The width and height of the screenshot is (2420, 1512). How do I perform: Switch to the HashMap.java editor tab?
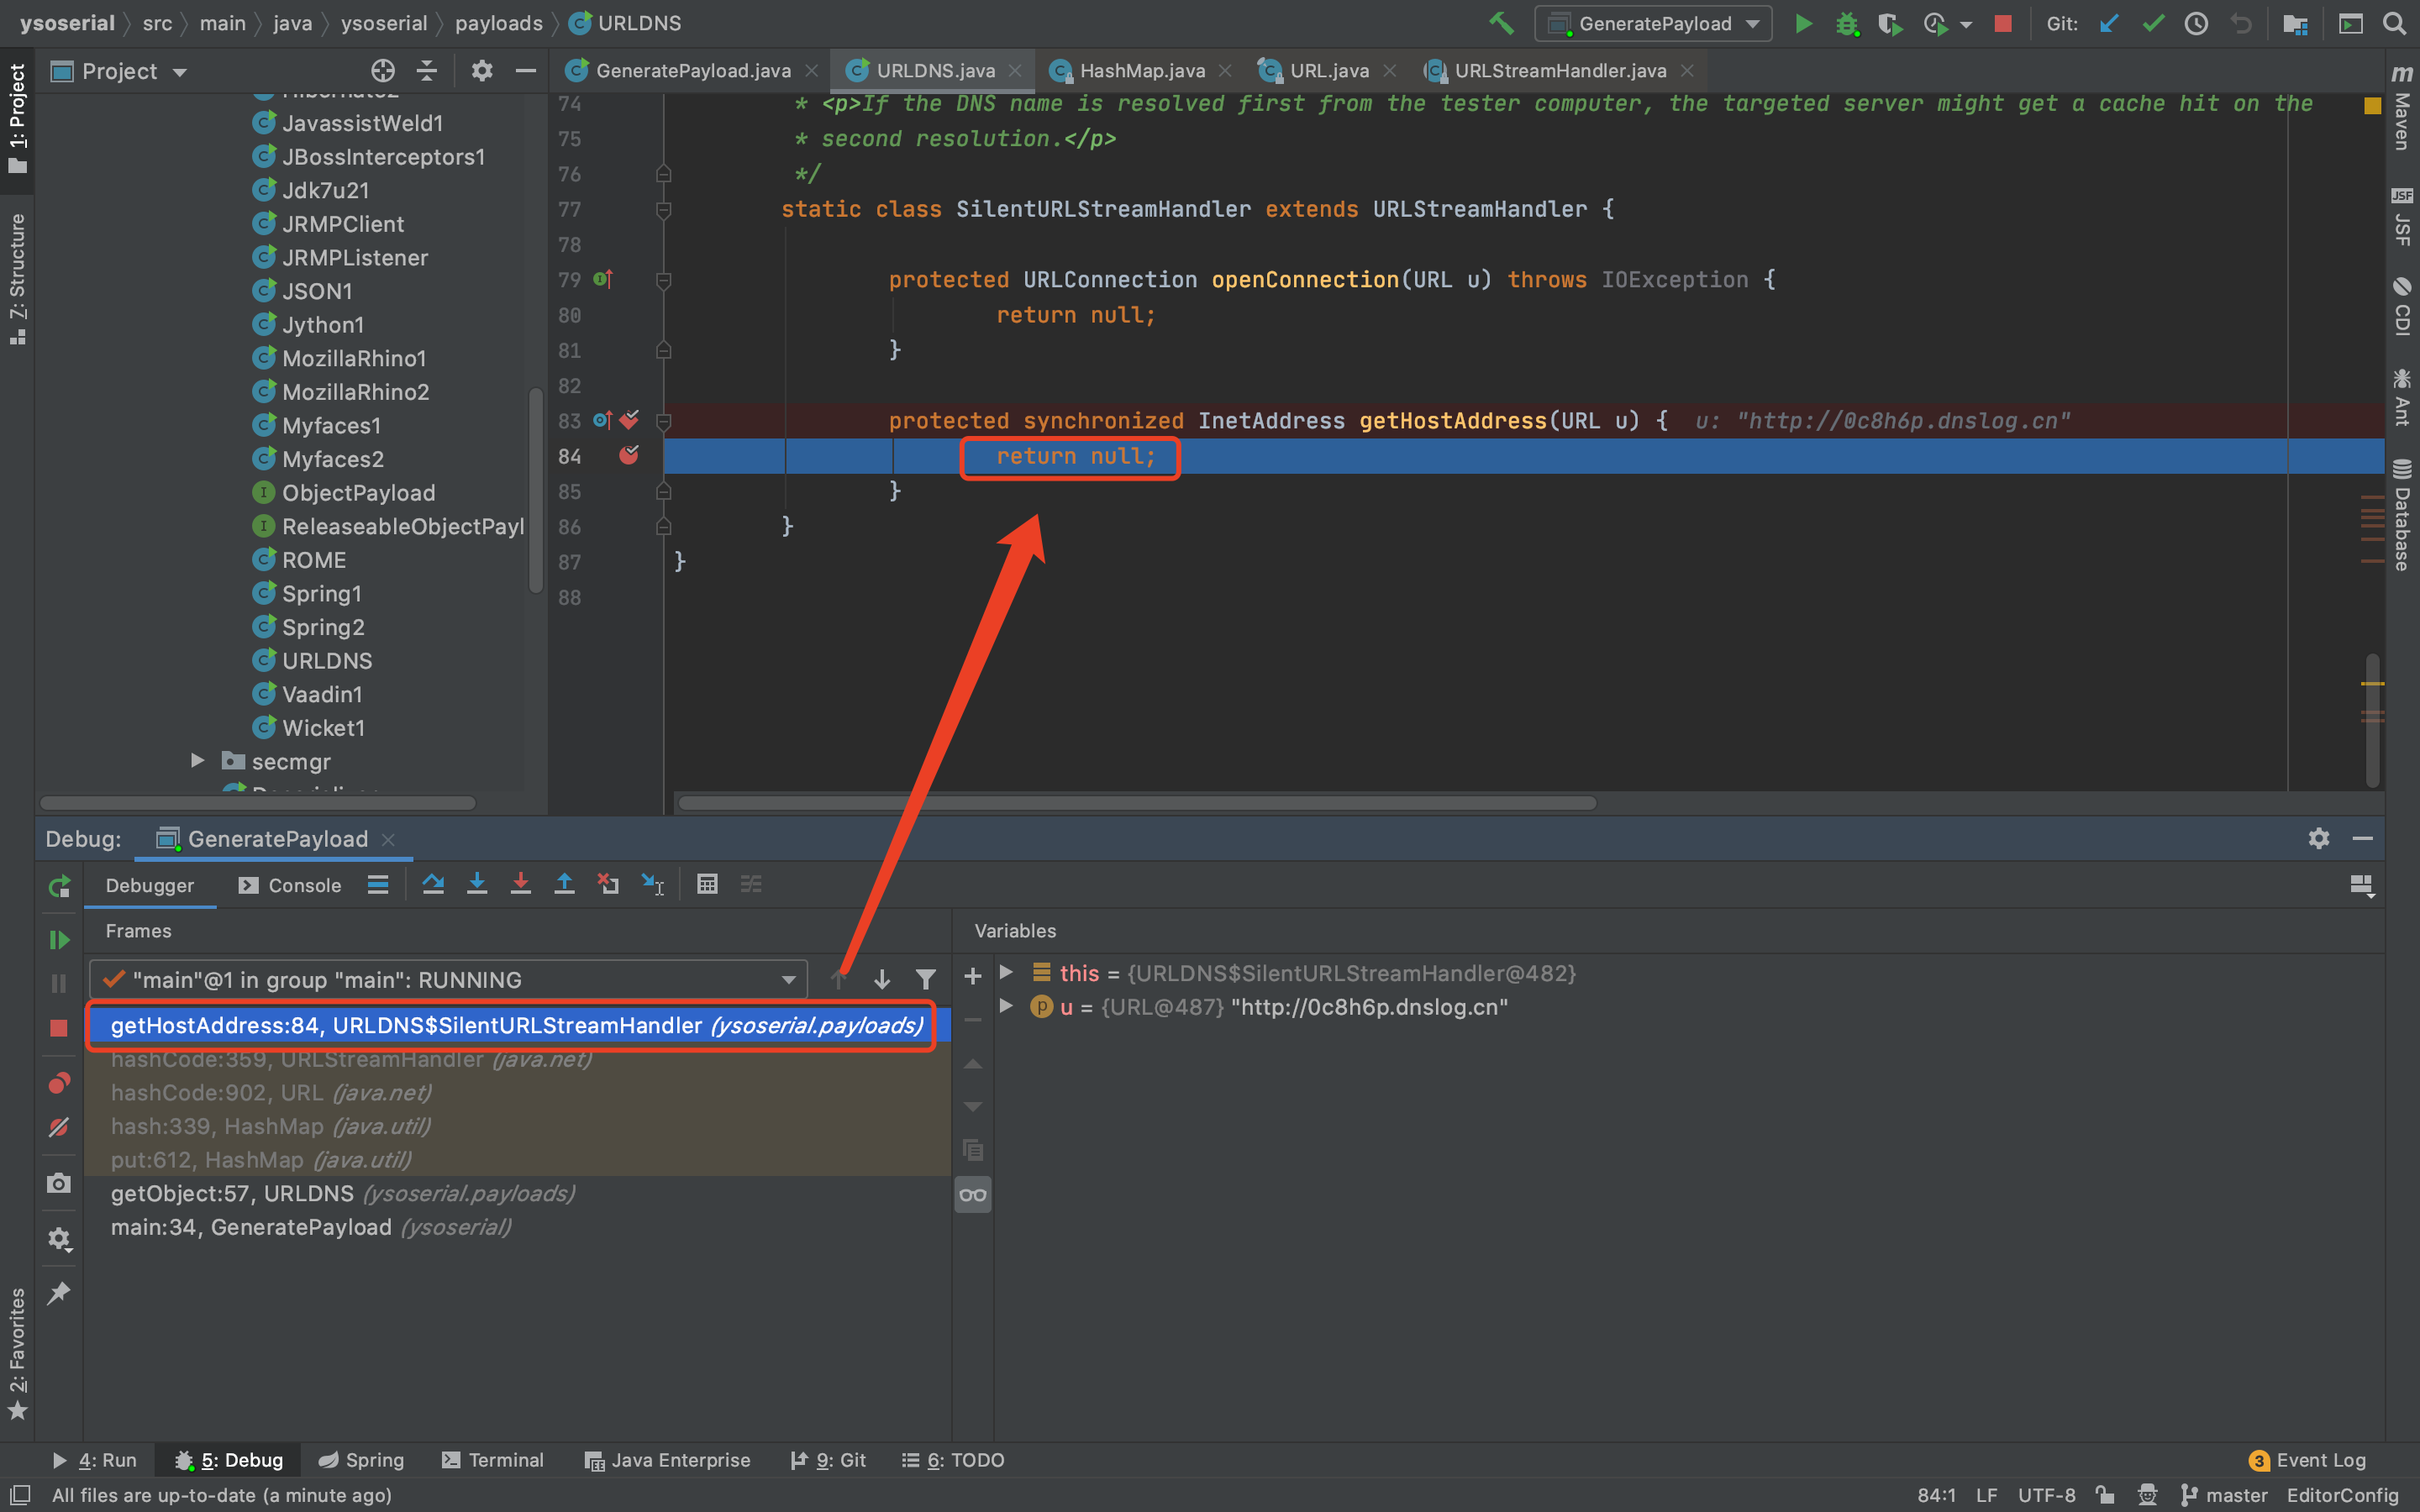coord(1141,70)
